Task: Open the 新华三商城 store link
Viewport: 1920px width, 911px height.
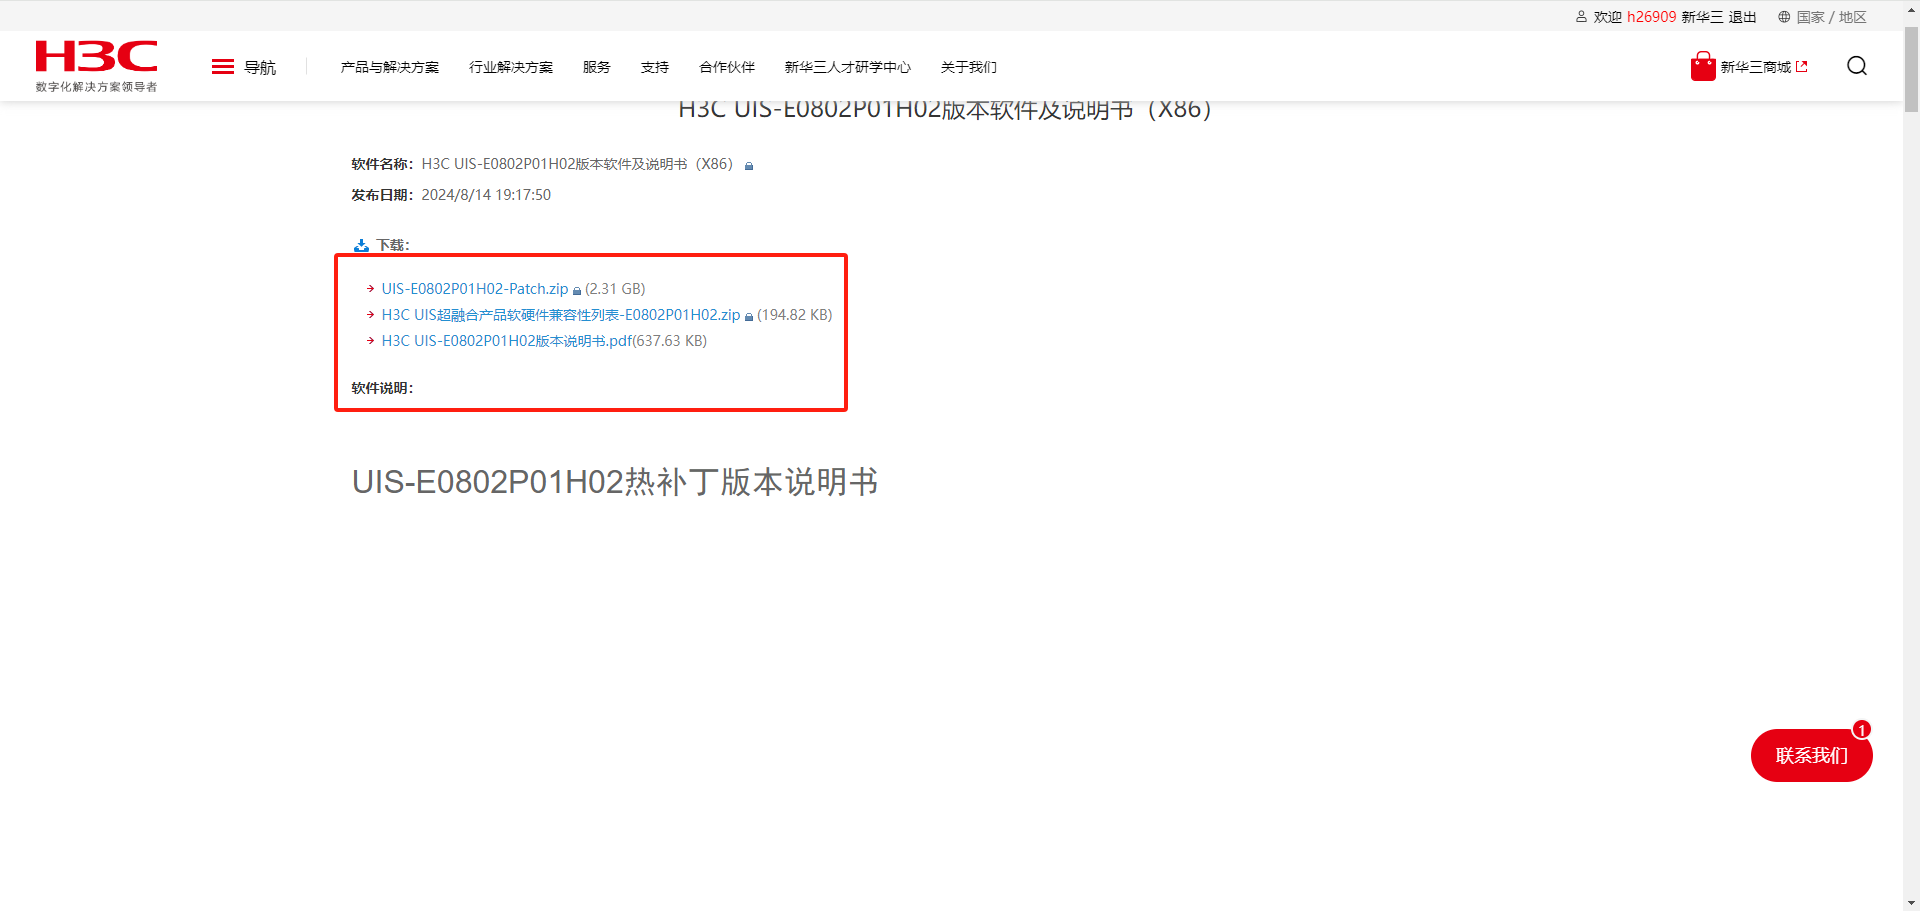Action: 1756,67
